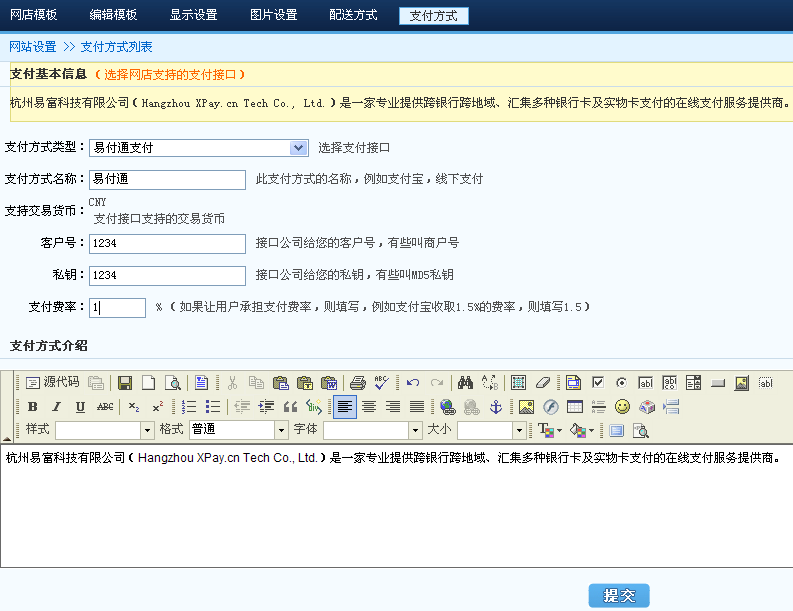Insert a page break icon
The image size is (793, 611).
(671, 407)
